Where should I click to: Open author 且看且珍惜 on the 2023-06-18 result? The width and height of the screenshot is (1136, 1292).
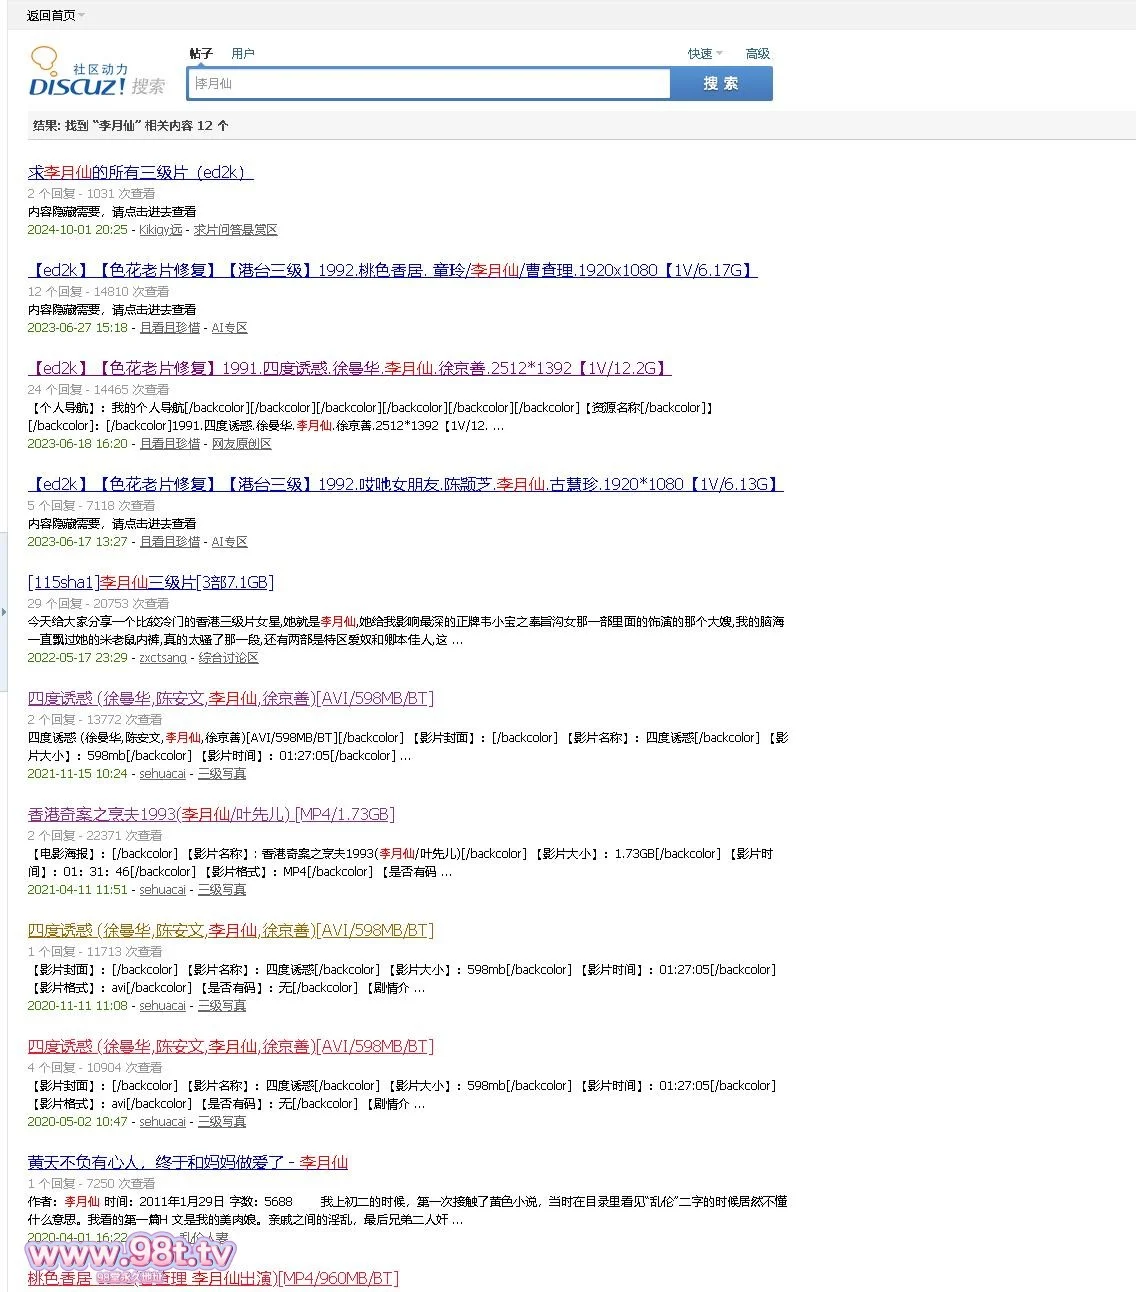(x=170, y=444)
